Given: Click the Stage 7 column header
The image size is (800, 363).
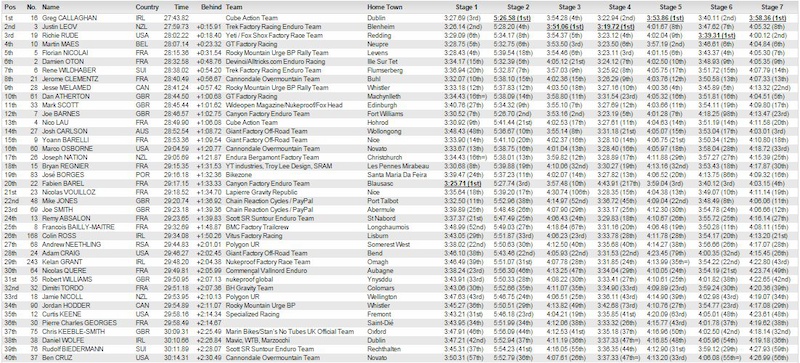Looking at the screenshot, I should 772,7.
